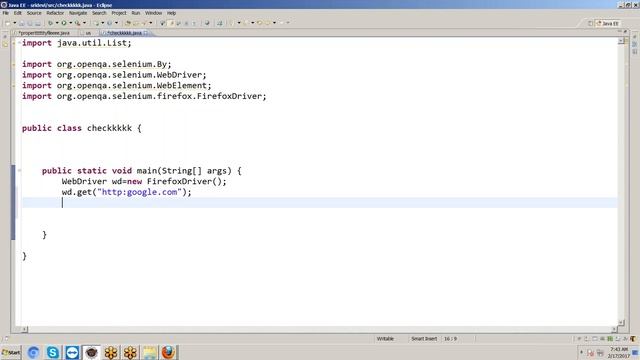
Task: Click the public class checkkkkk line
Action: point(82,128)
